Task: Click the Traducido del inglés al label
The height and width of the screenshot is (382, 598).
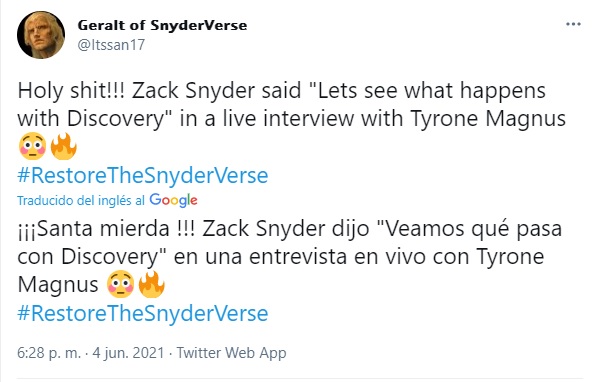Action: pyautogui.click(x=81, y=201)
